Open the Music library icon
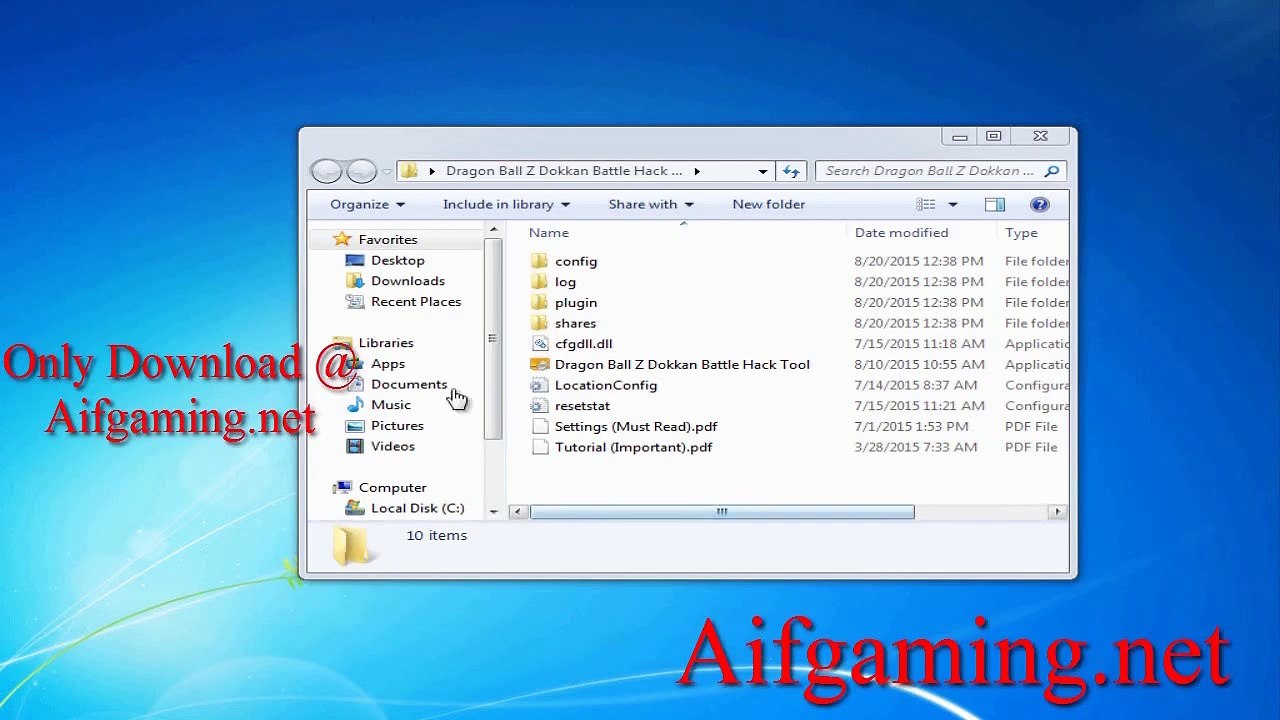 pos(354,405)
